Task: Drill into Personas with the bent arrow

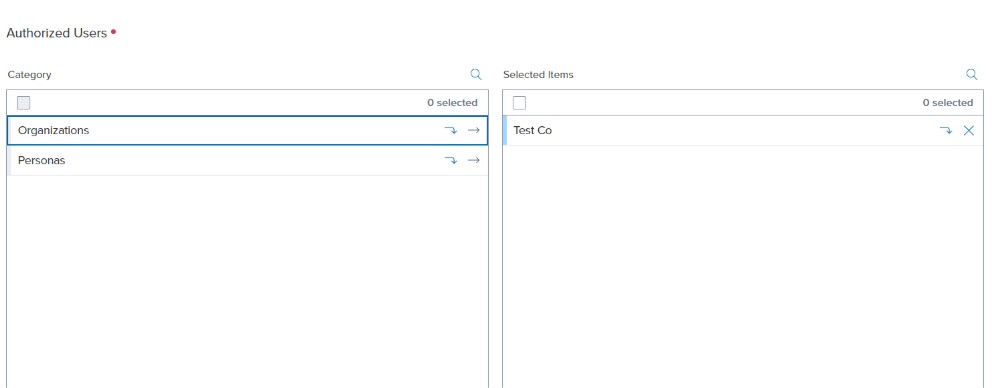Action: (450, 161)
